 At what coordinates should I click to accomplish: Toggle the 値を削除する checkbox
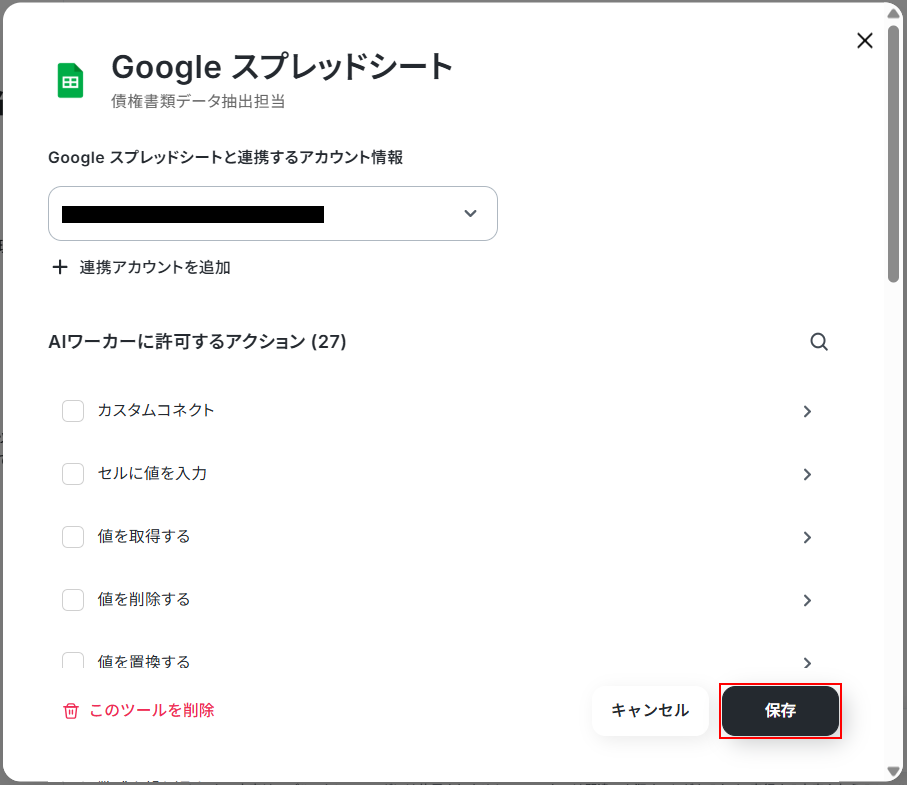73,600
